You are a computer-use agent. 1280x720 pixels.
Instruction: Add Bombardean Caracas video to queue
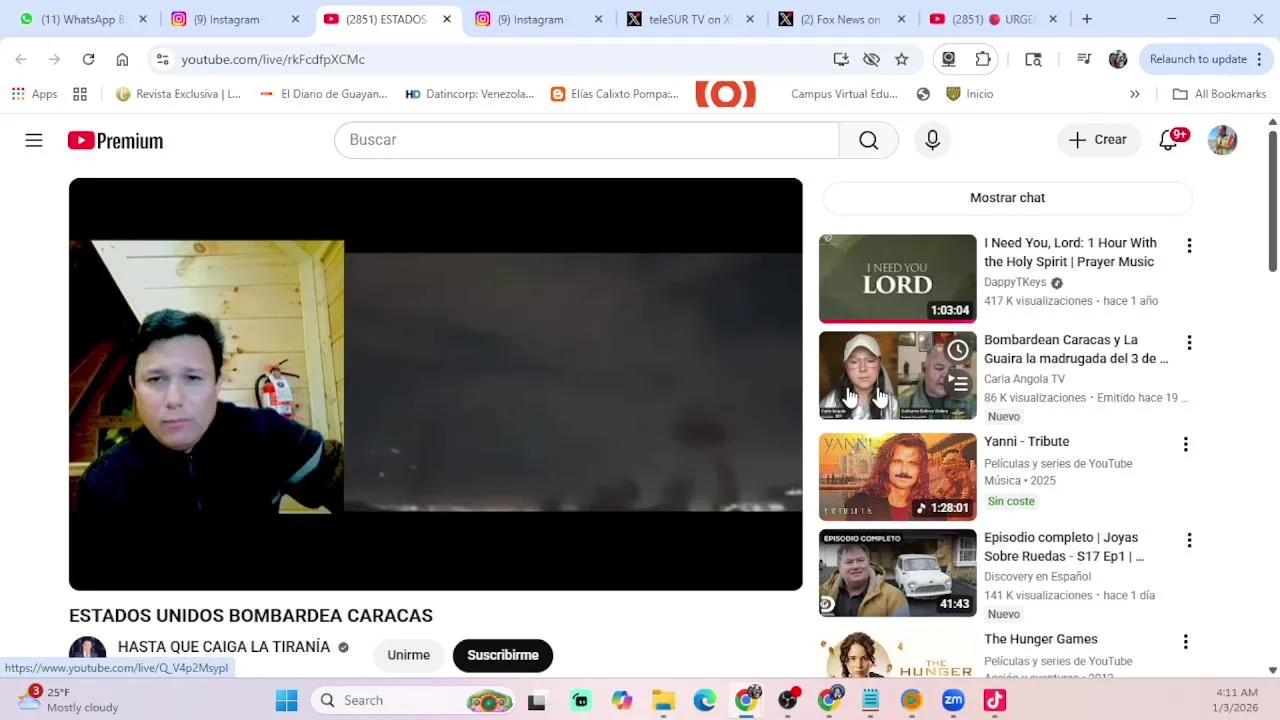coord(958,383)
